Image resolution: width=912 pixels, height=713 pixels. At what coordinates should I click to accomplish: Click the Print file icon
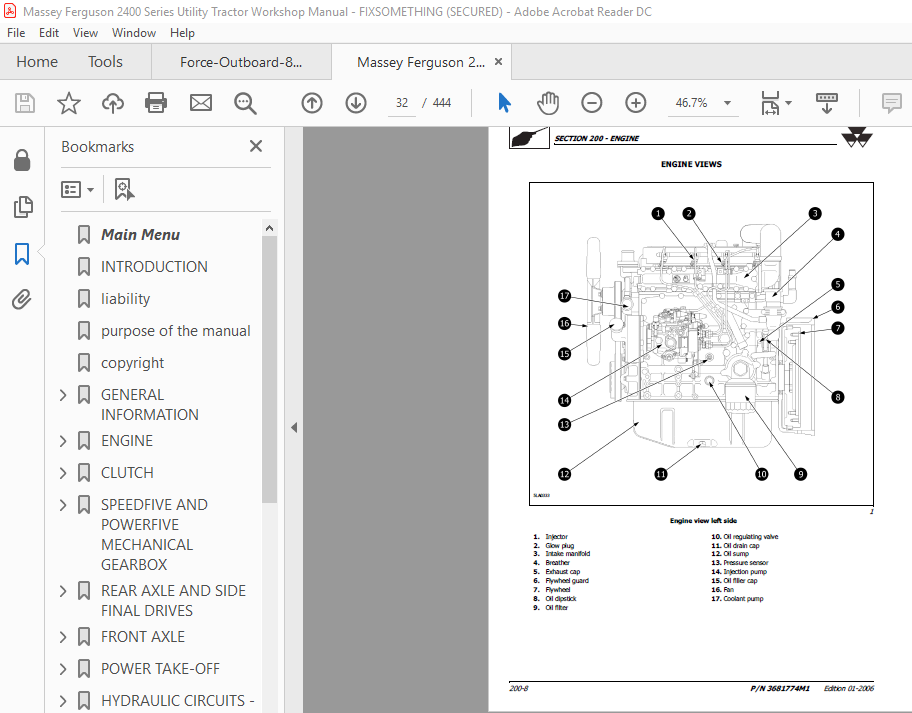click(x=156, y=103)
